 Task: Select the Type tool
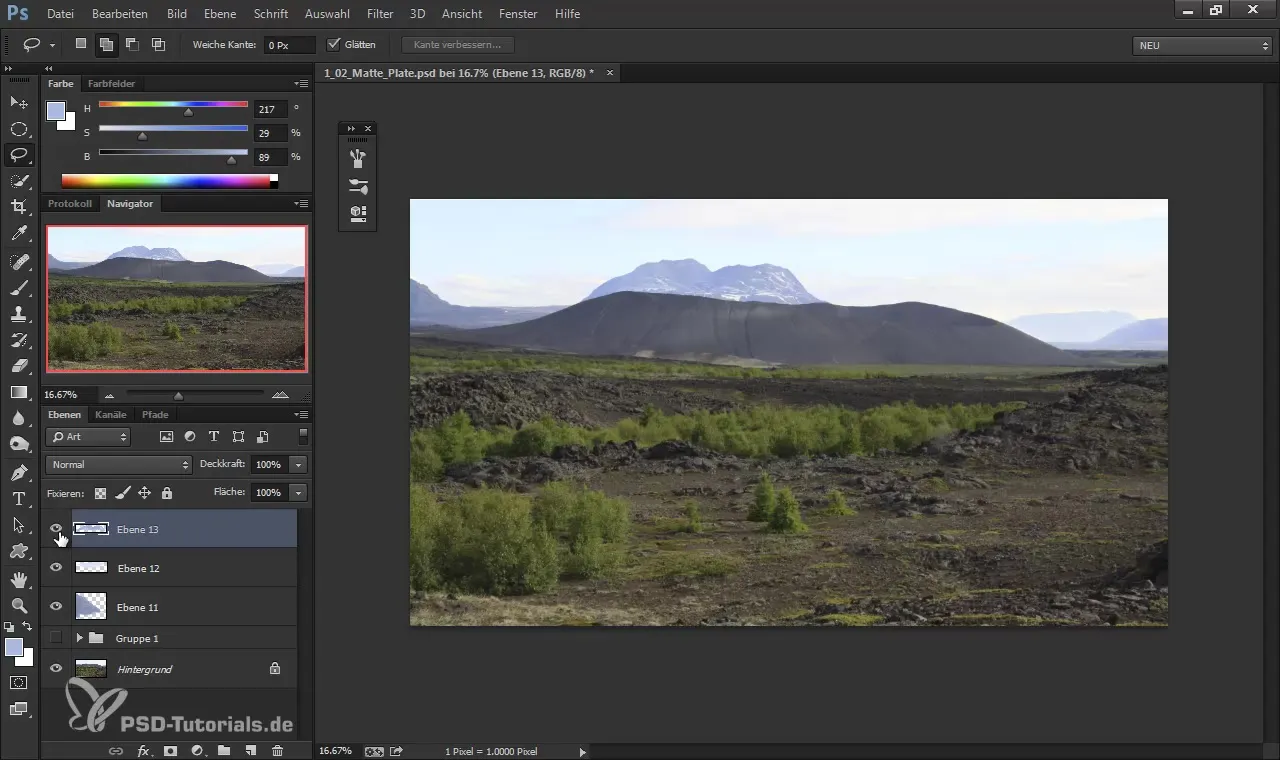[19, 498]
